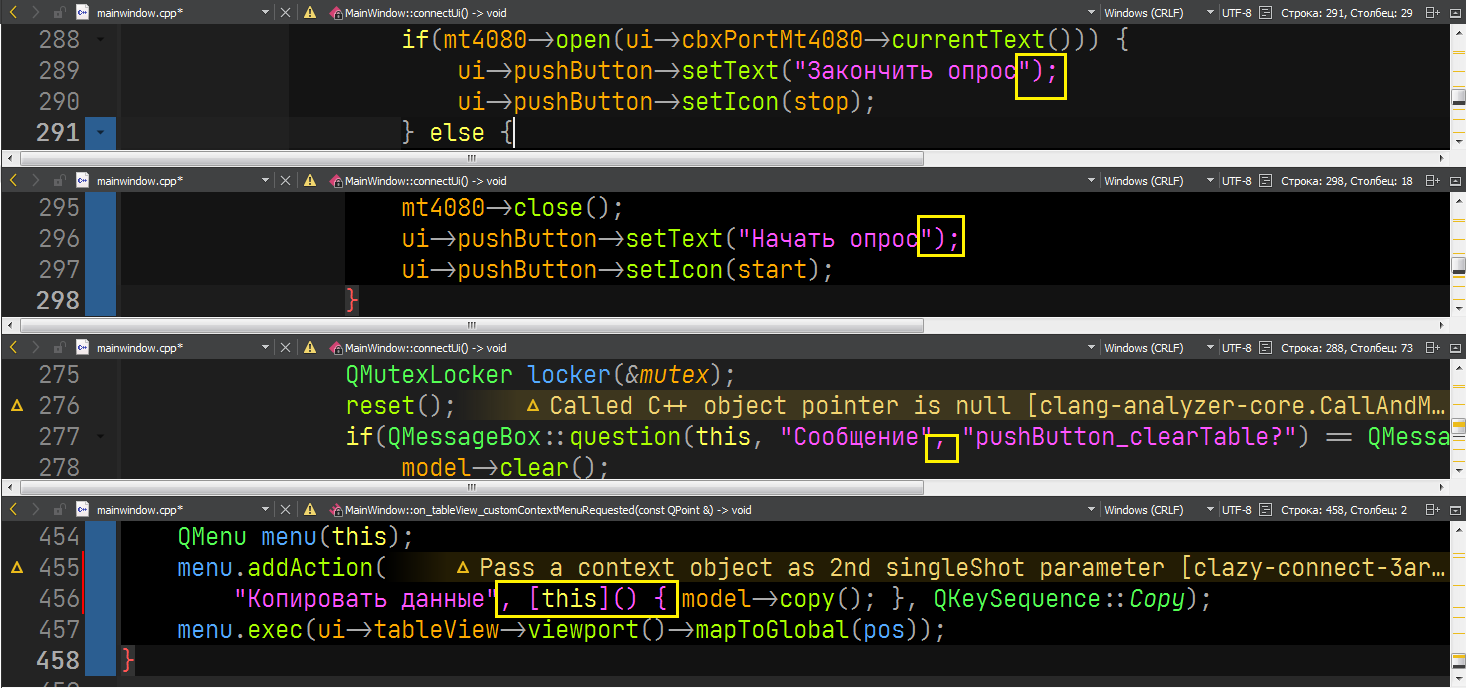Viewport: 1466px width, 688px height.
Task: Click the split editor icon in the line 291 pane
Action: tap(1432, 13)
